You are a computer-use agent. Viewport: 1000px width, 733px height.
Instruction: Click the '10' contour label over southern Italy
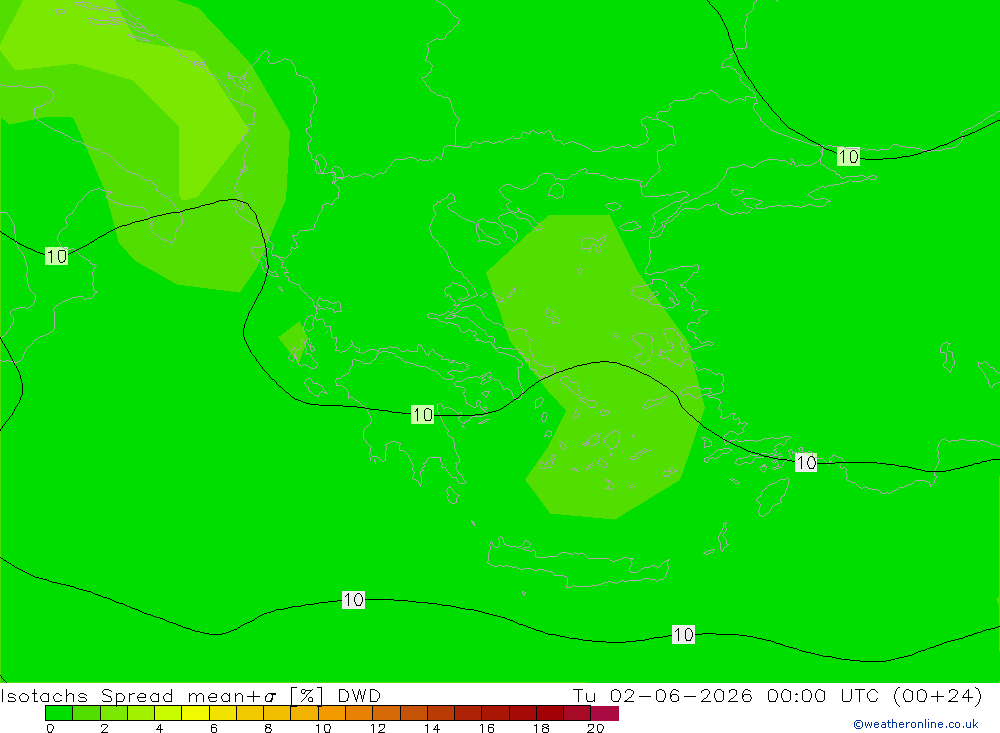pyautogui.click(x=56, y=256)
